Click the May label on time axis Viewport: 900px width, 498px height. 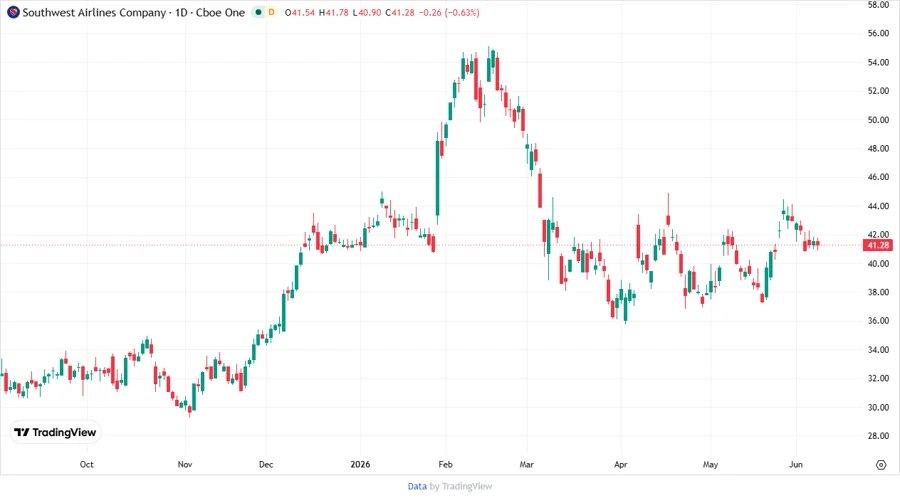point(711,464)
